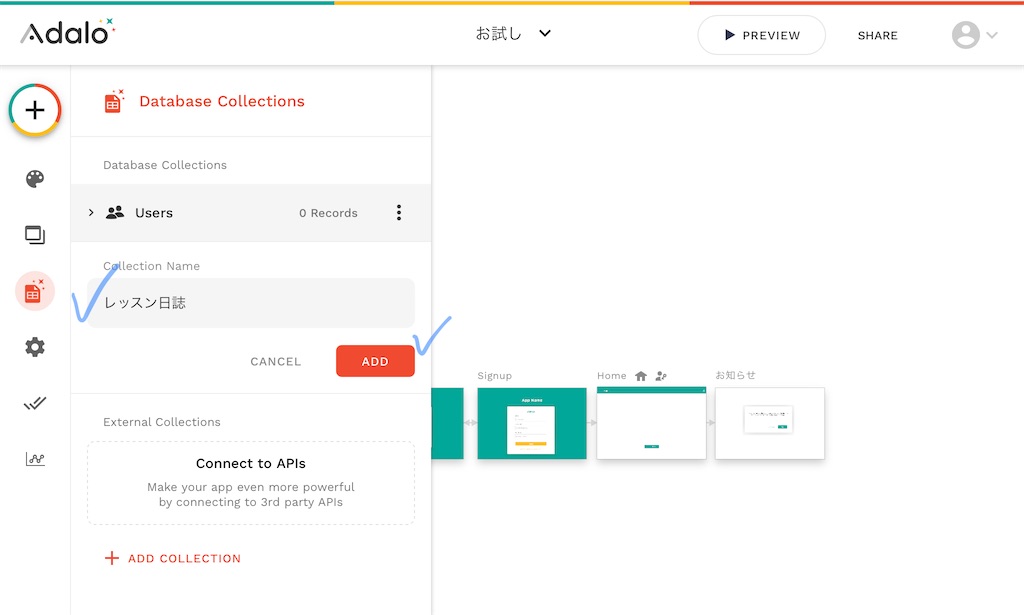The width and height of the screenshot is (1024, 615).
Task: Cancel the new collection
Action: pos(276,362)
